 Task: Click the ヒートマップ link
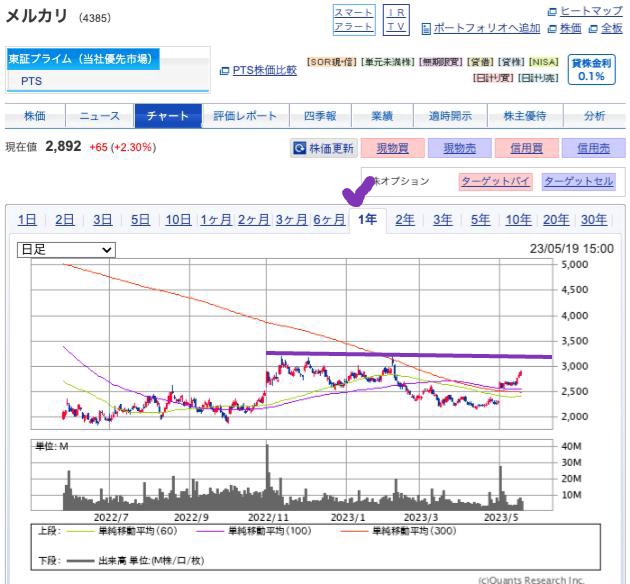(x=591, y=11)
